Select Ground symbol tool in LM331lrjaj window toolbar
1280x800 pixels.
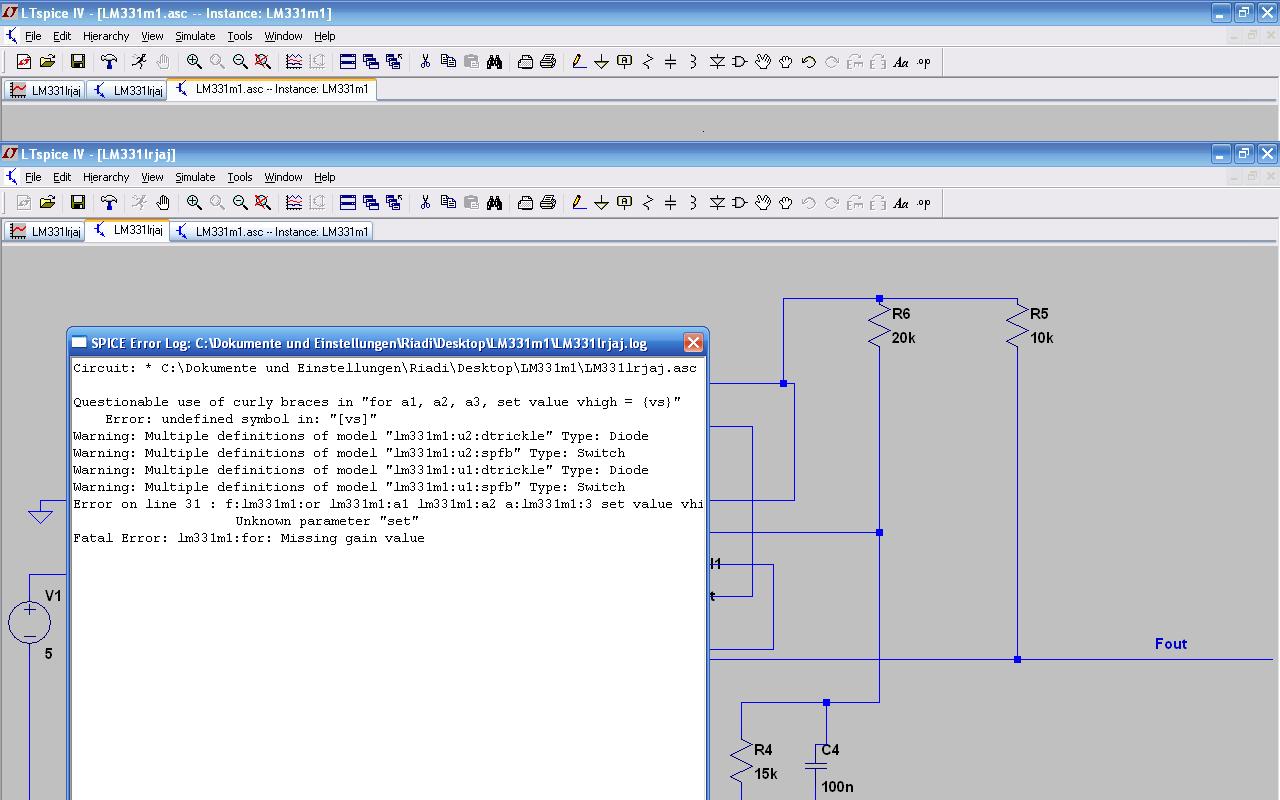point(602,202)
